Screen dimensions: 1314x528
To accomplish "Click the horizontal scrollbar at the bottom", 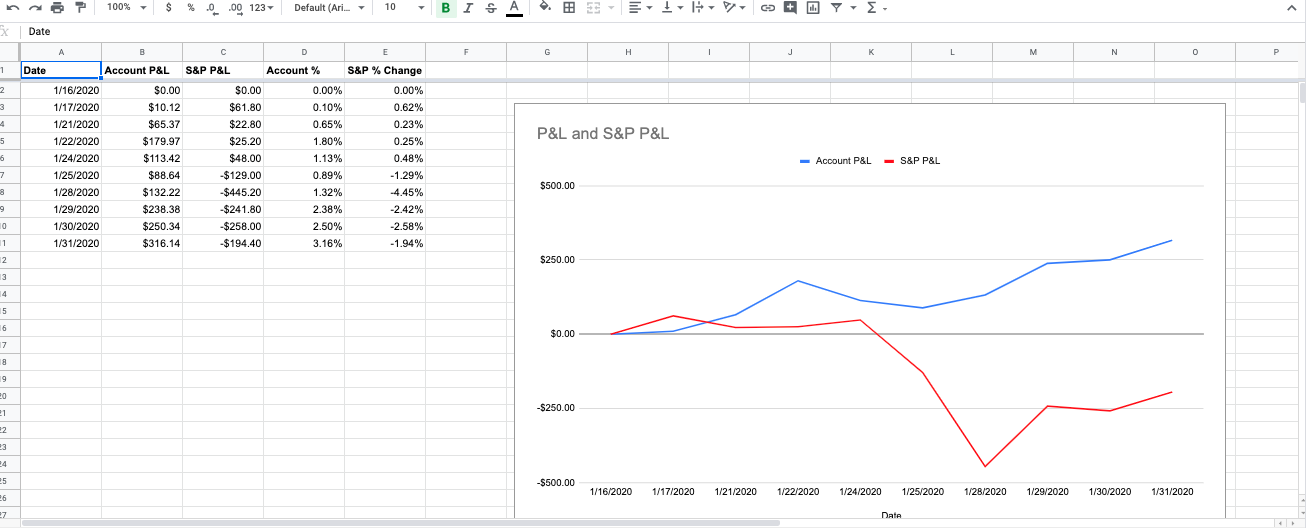I will [400, 522].
